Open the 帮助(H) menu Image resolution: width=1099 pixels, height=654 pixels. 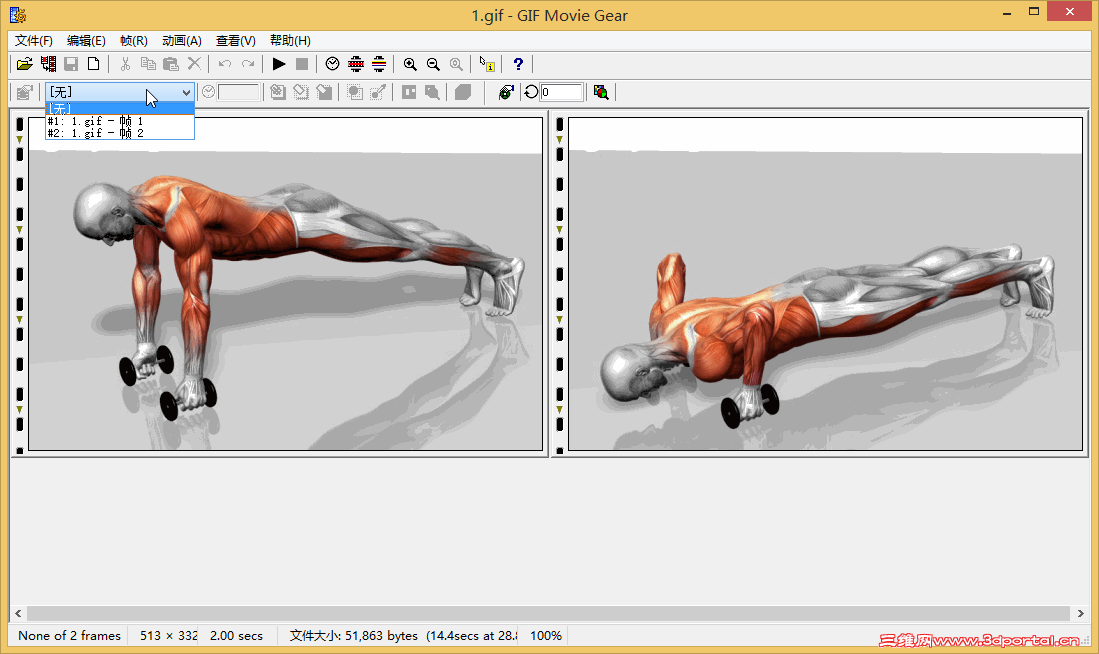point(290,41)
